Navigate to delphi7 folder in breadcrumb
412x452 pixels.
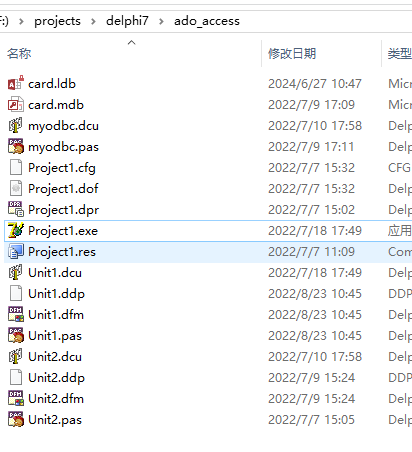[127, 21]
